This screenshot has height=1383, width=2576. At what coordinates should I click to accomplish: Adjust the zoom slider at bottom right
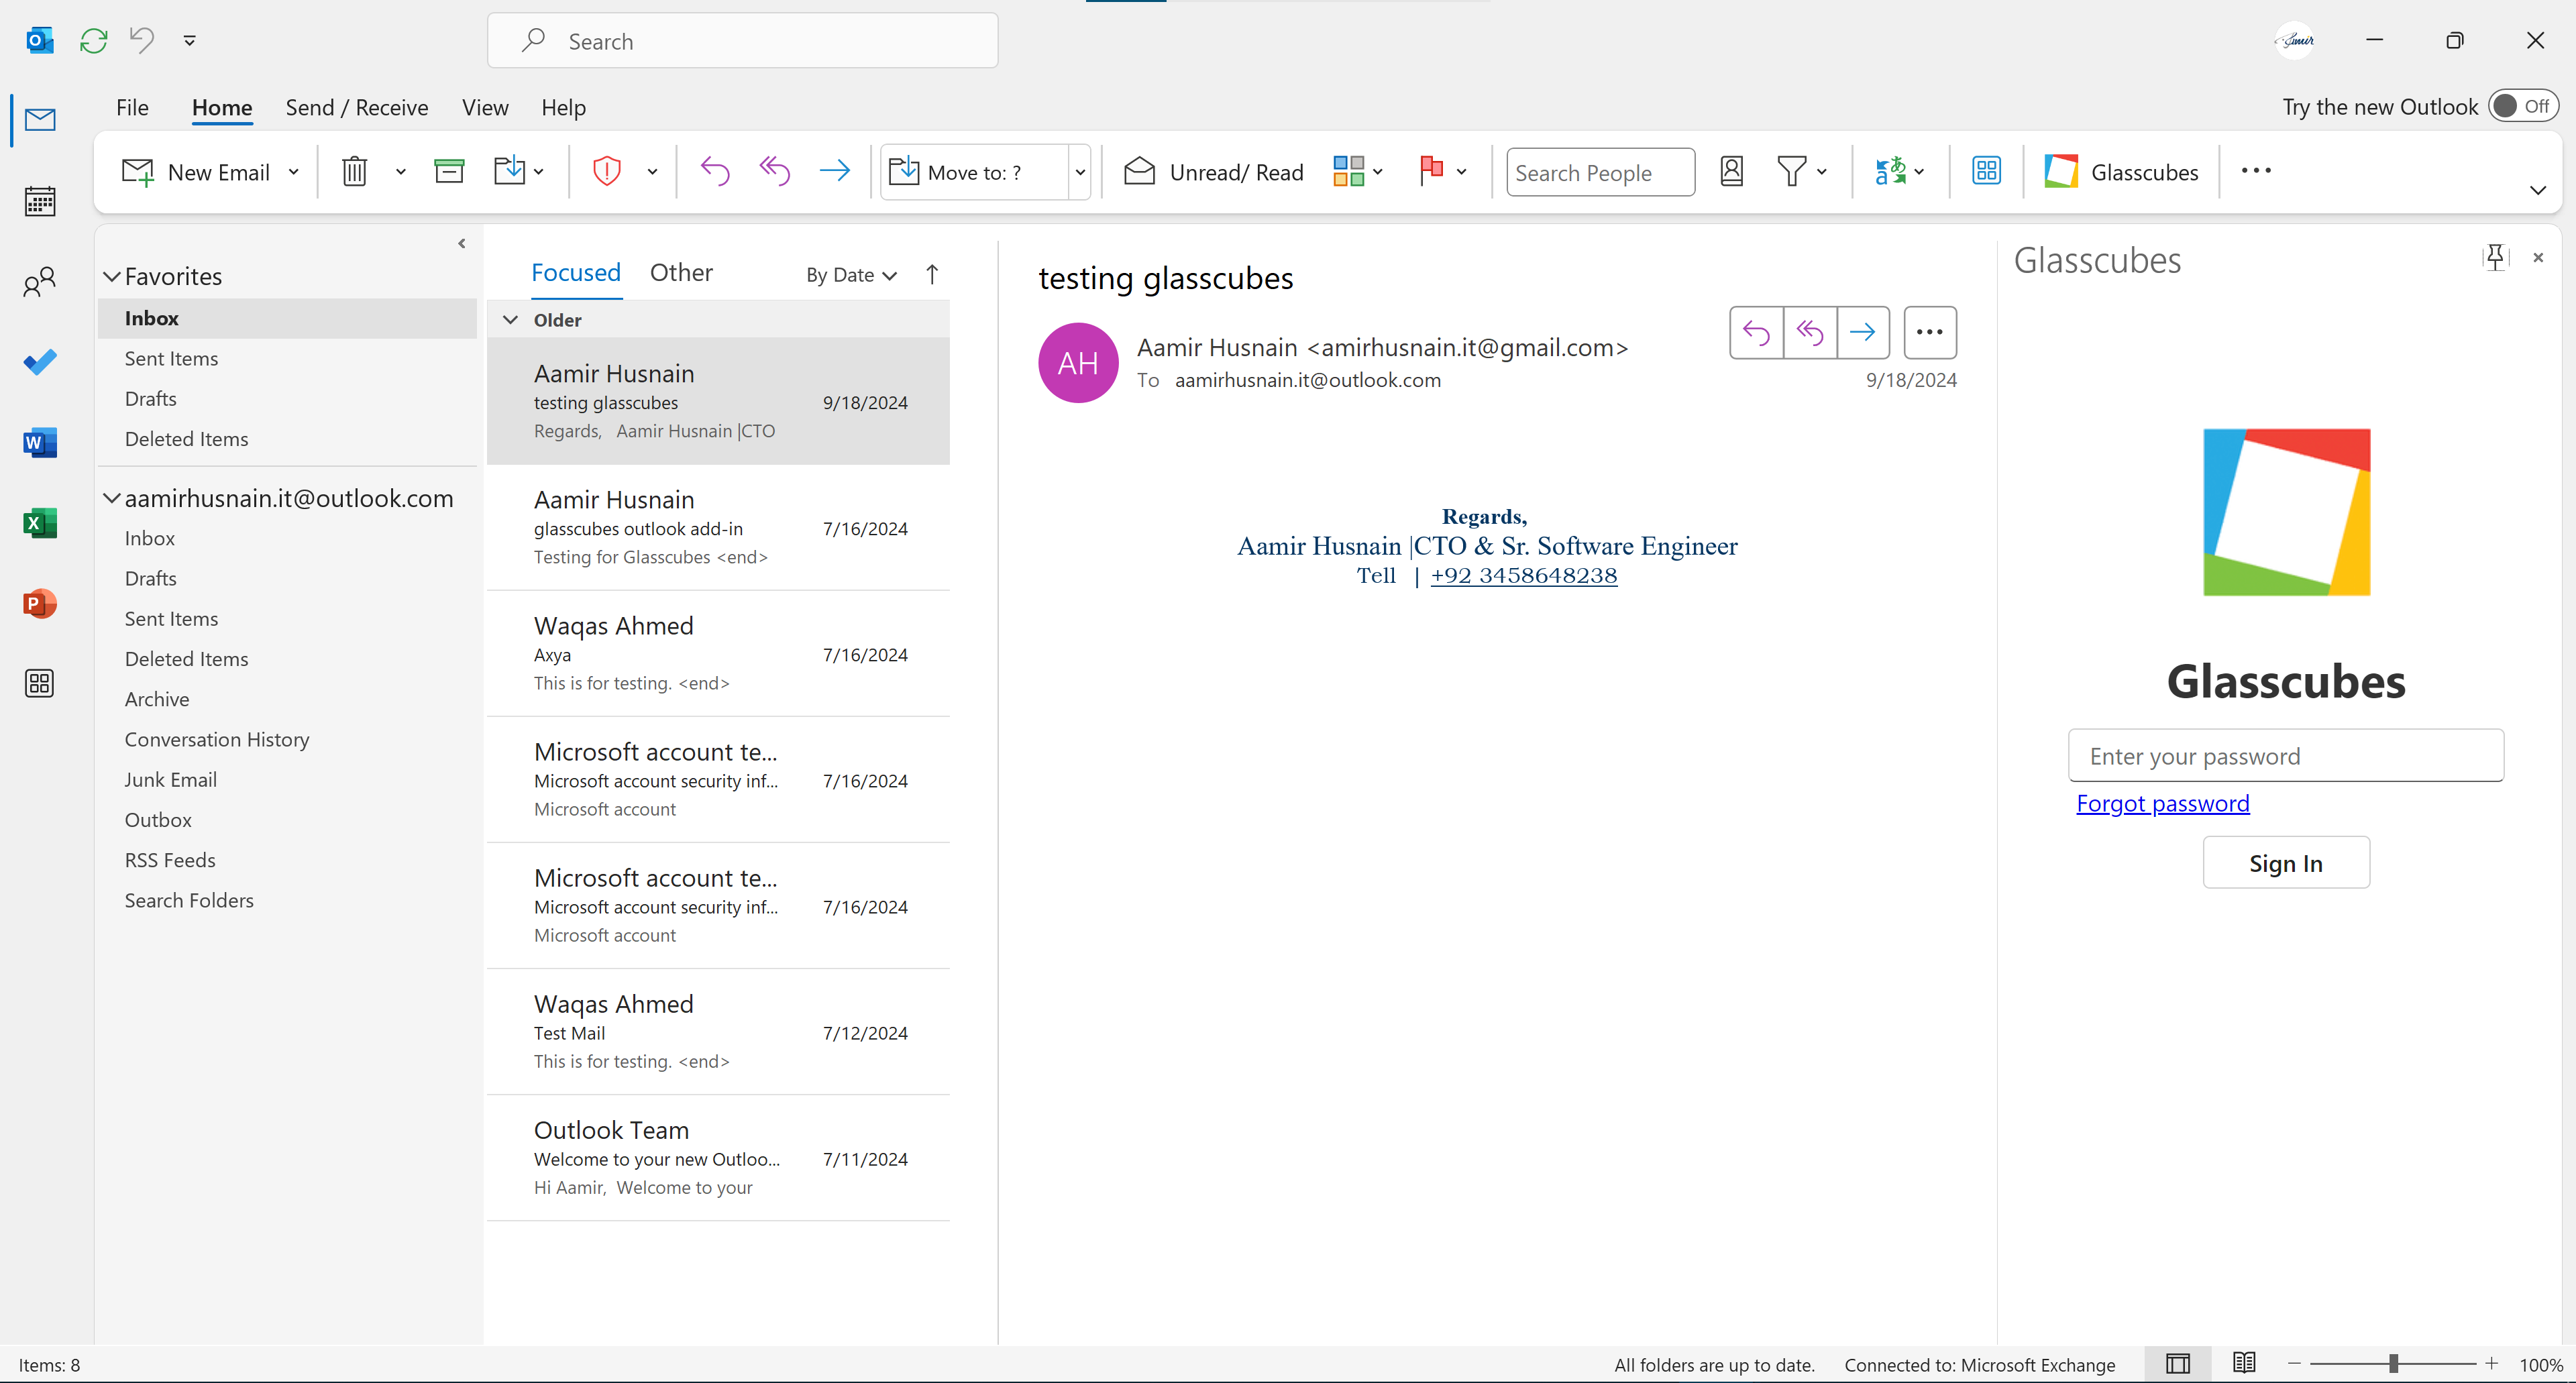(x=2394, y=1363)
